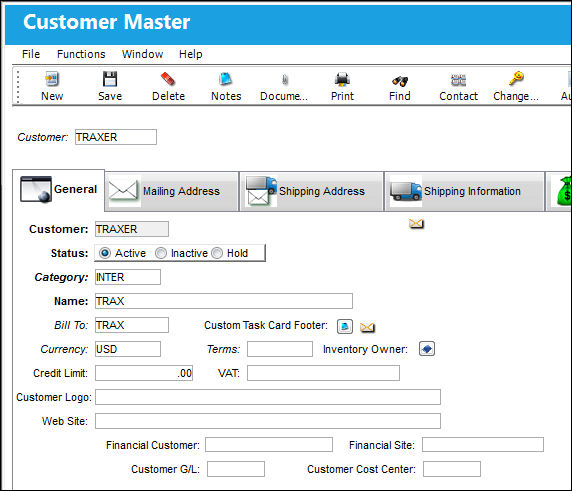This screenshot has height=491, width=572.
Task: Click the Name field showing TRAX
Action: click(x=224, y=301)
